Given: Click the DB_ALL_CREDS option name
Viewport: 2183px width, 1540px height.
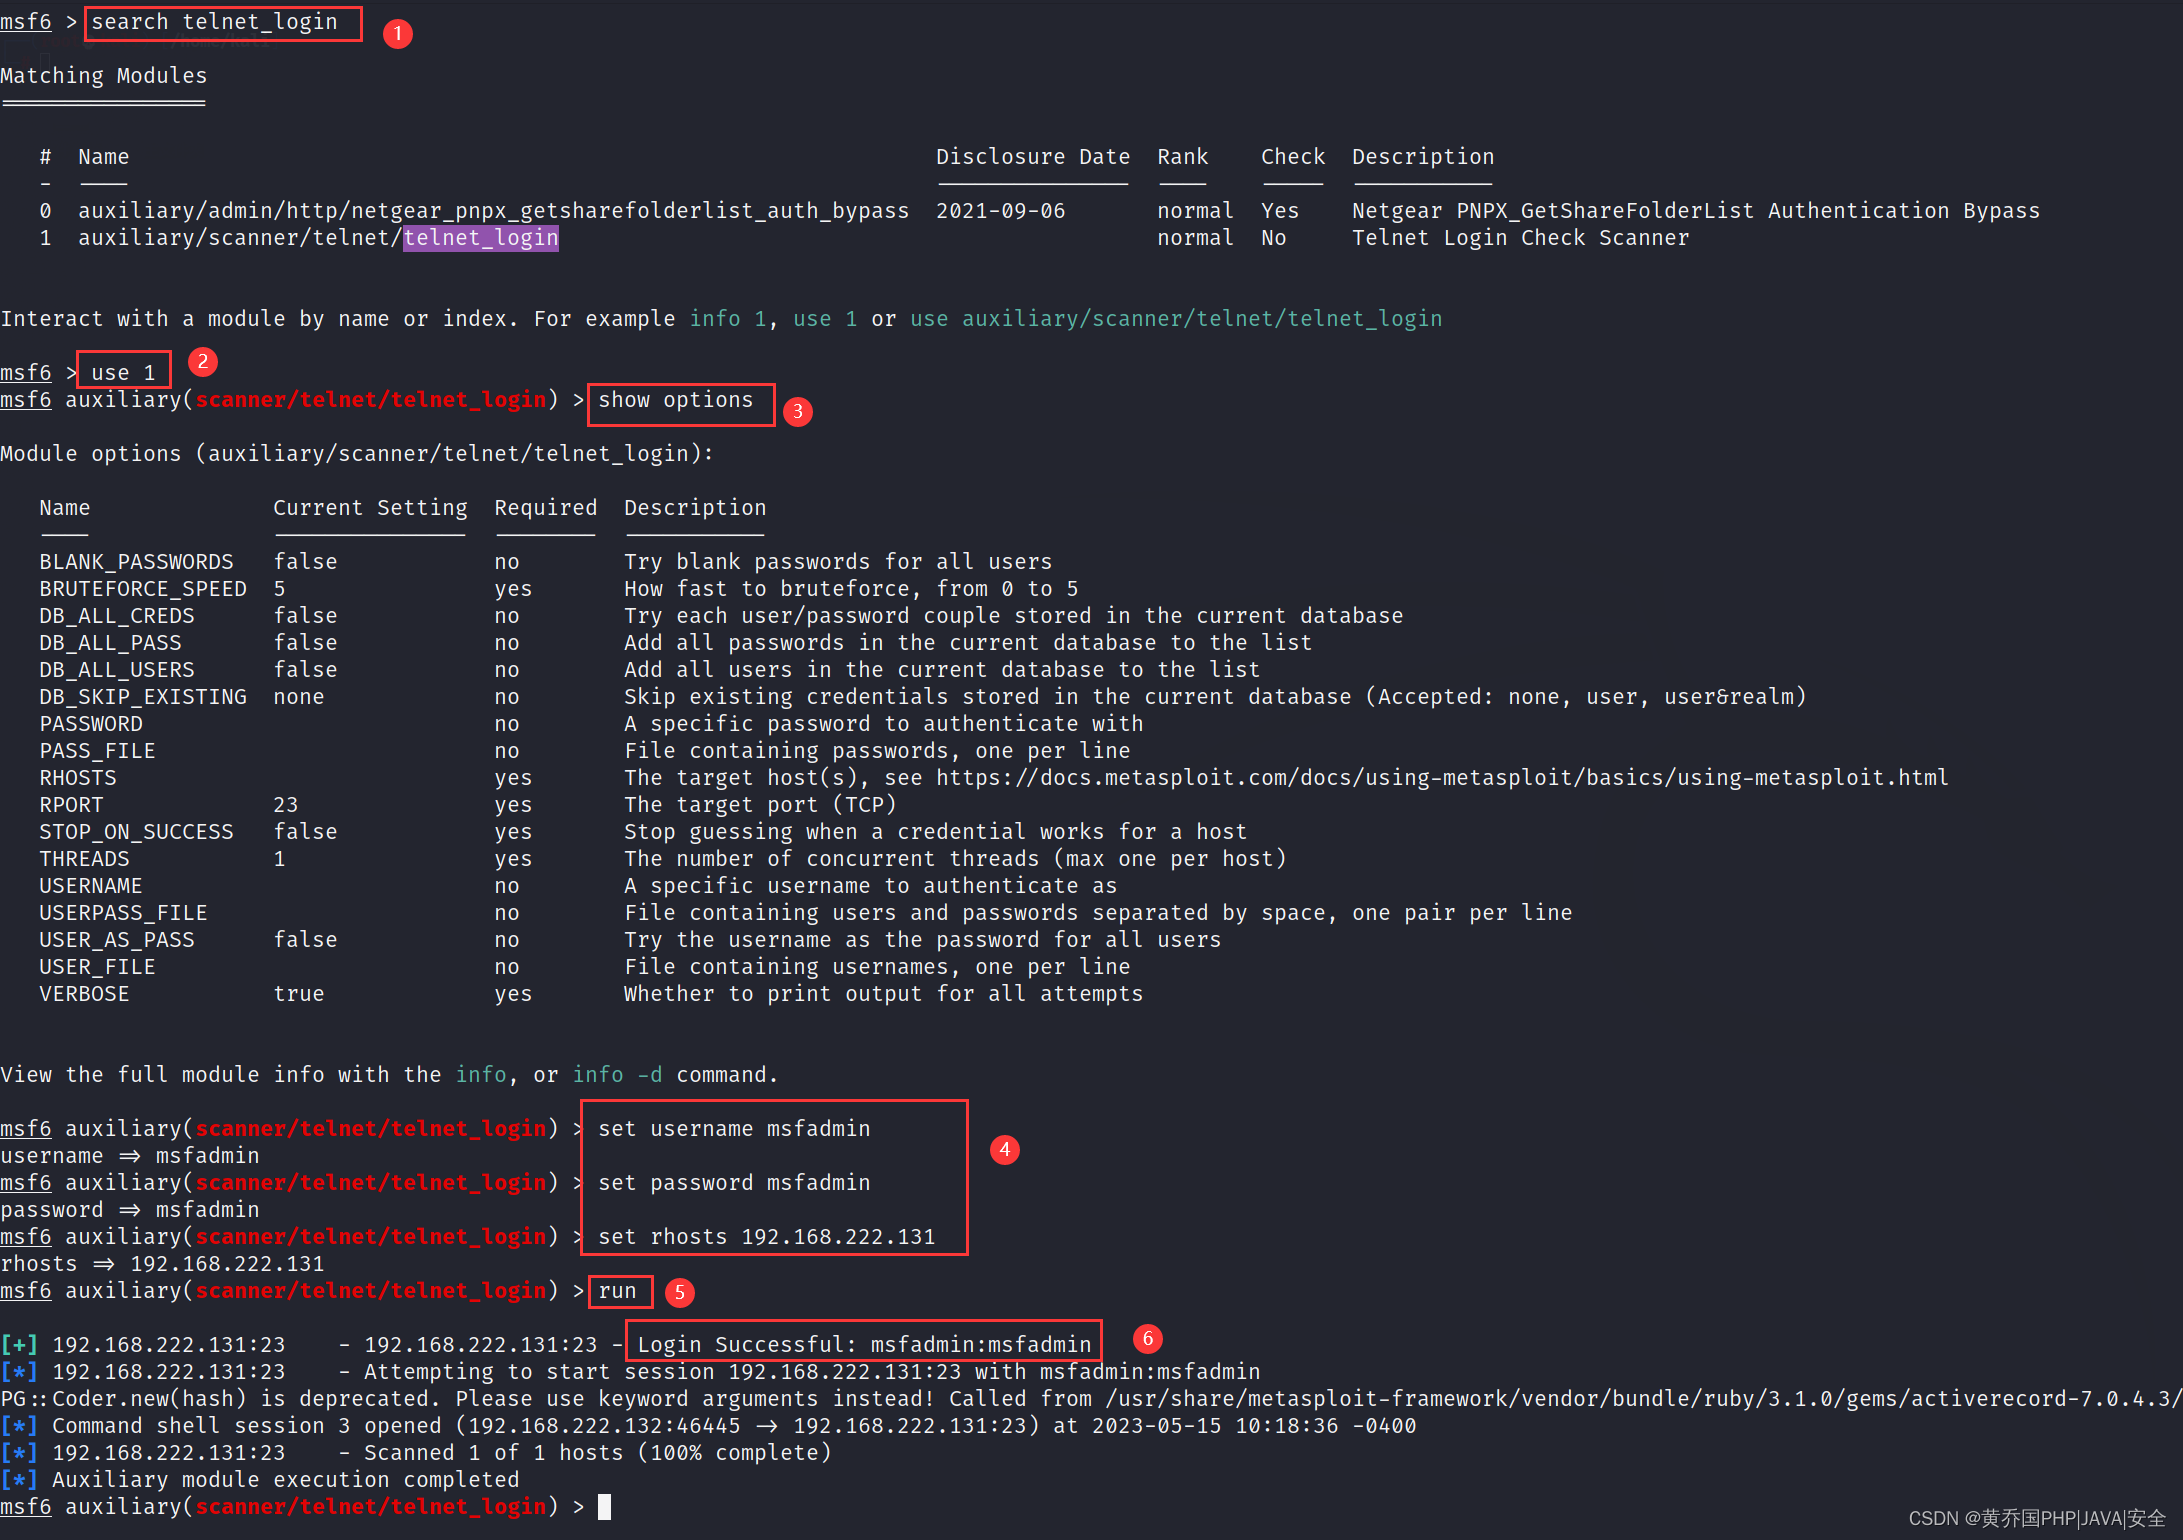Looking at the screenshot, I should 117,616.
